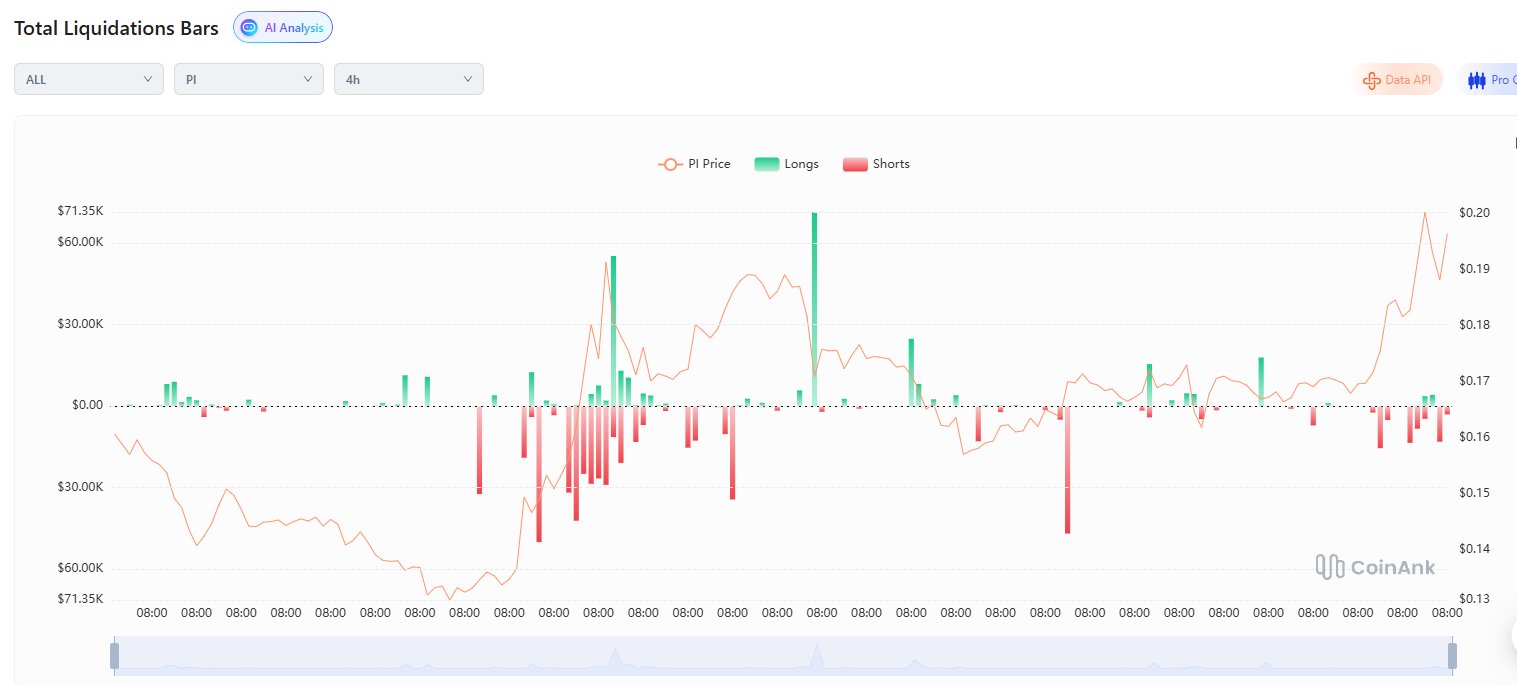Expand the PI coin selector dropdown
This screenshot has width=1517, height=686.
(249, 79)
